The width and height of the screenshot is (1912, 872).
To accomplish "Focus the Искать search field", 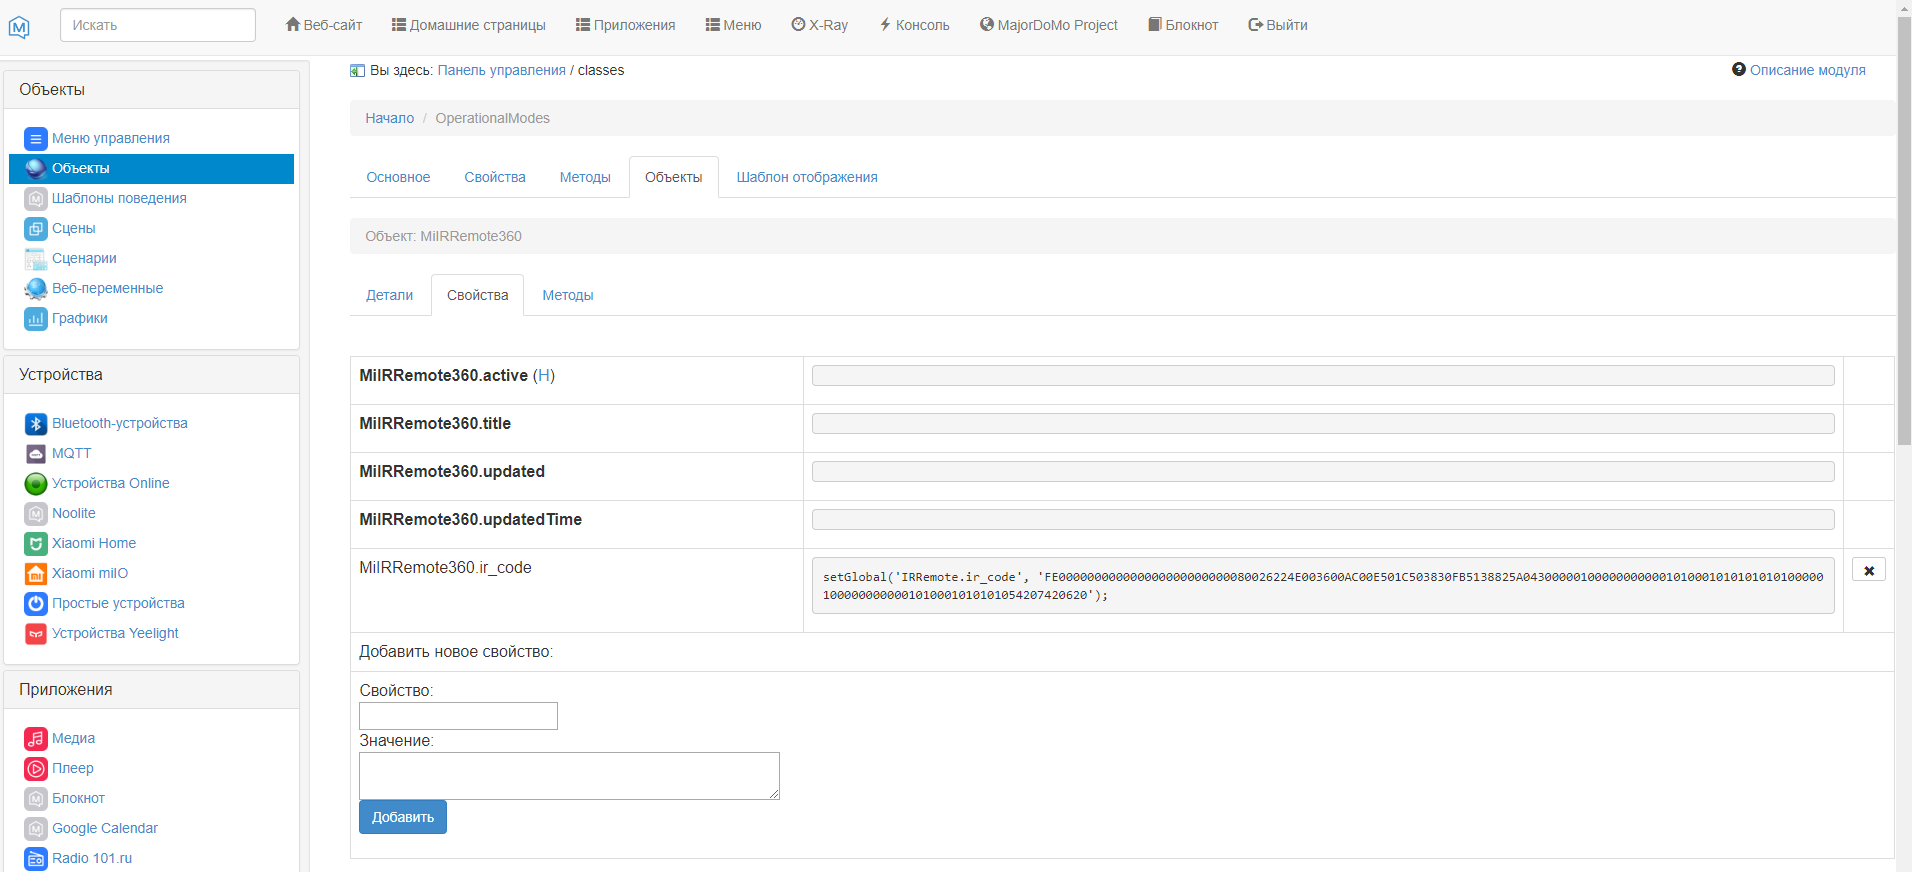I will pos(158,25).
